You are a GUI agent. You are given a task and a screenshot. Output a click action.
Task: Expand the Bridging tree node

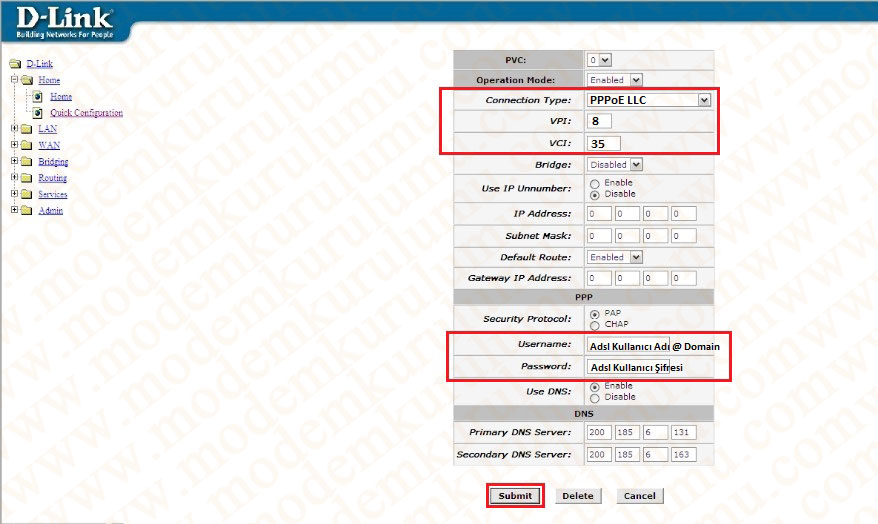click(x=15, y=161)
